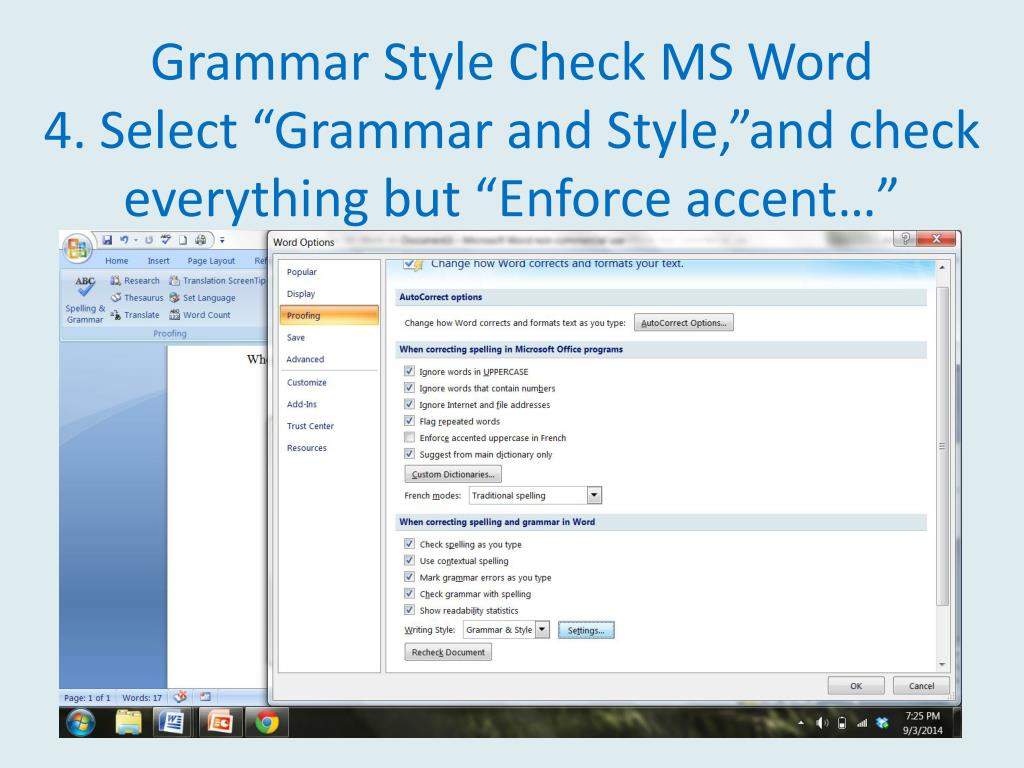Click the printer icon in Quick Access Toolbar

[200, 240]
